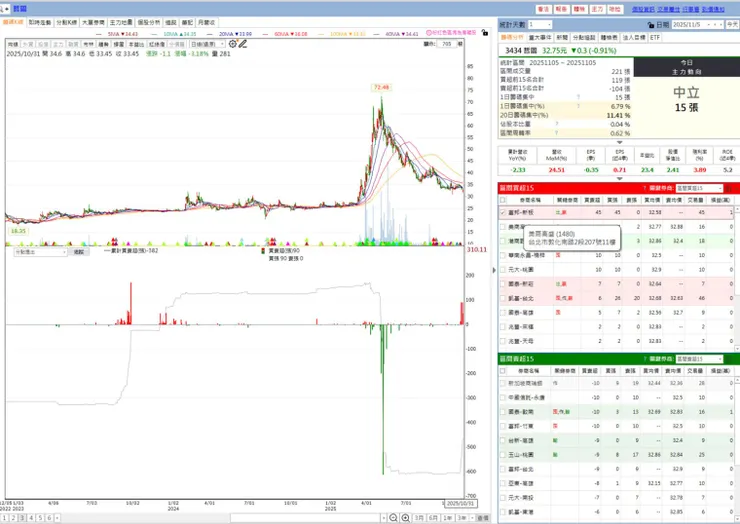The width and height of the screenshot is (740, 524).
Task: Click the 3月 range button
Action: coord(419,518)
